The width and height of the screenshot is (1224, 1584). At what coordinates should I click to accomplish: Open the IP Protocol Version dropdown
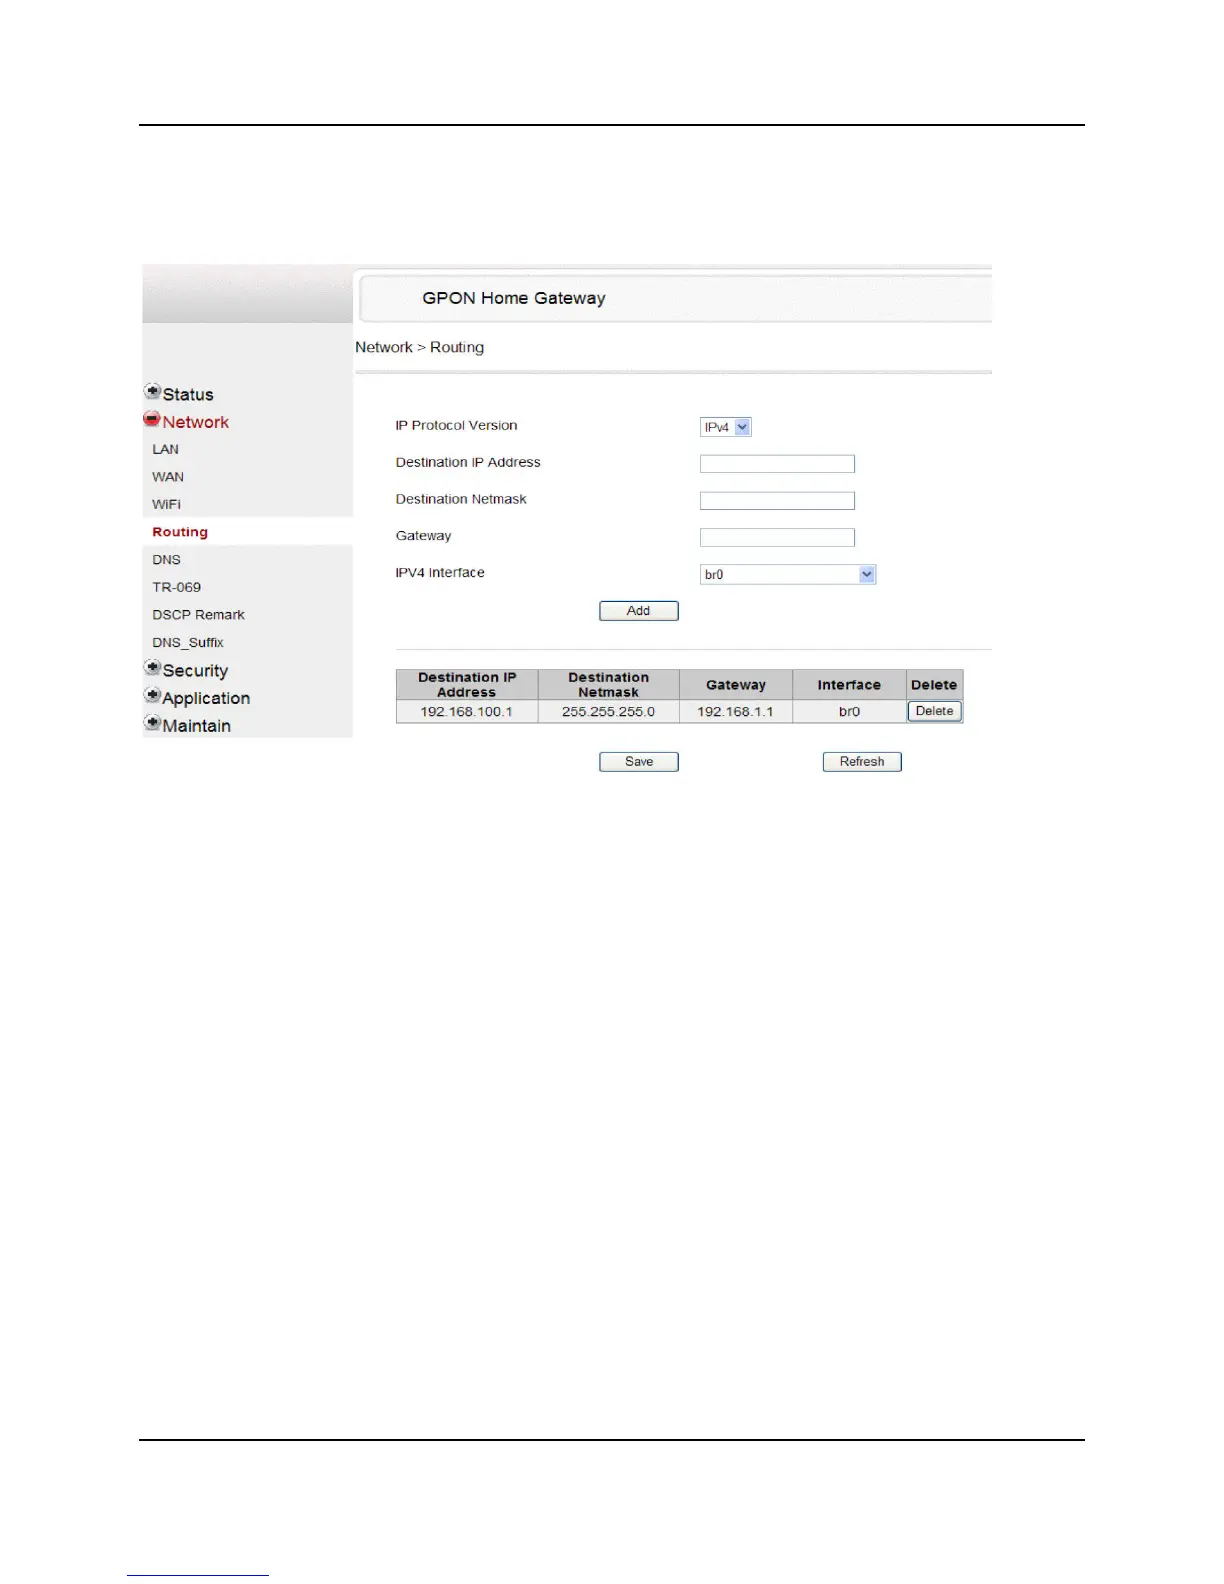point(726,427)
